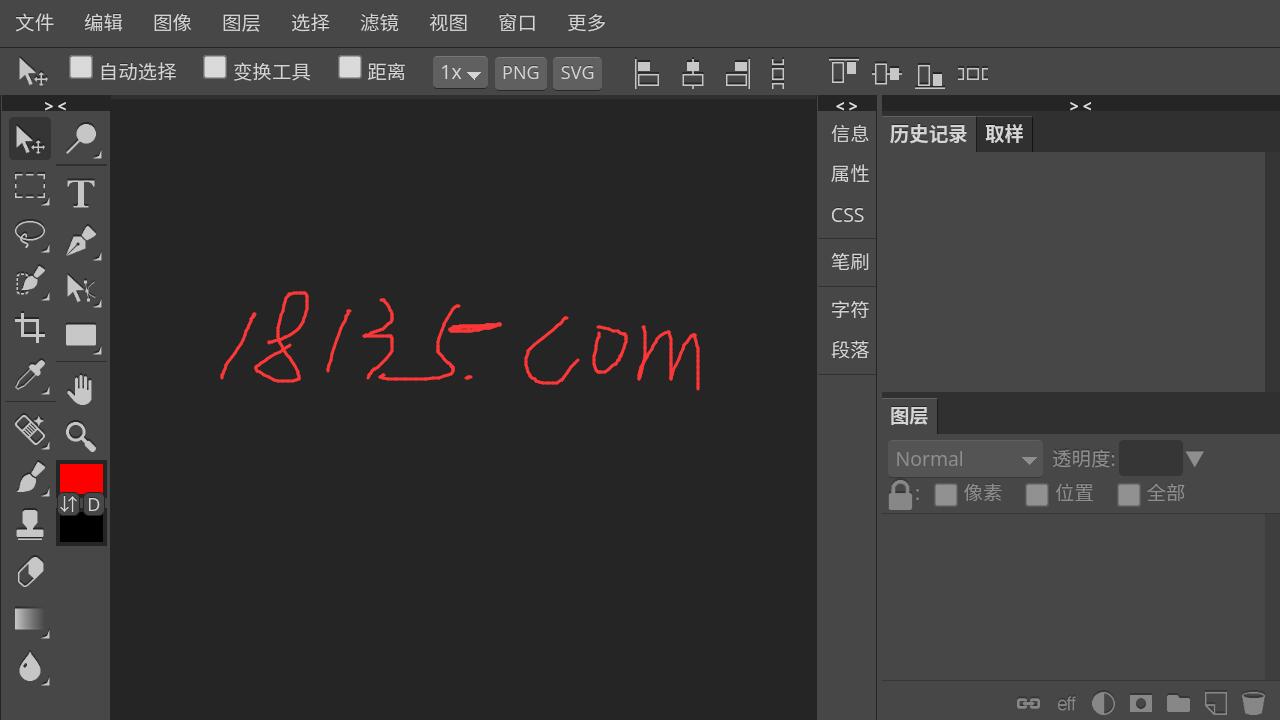The image size is (1280, 720).
Task: Click the link layers icon
Action: 1028,704
